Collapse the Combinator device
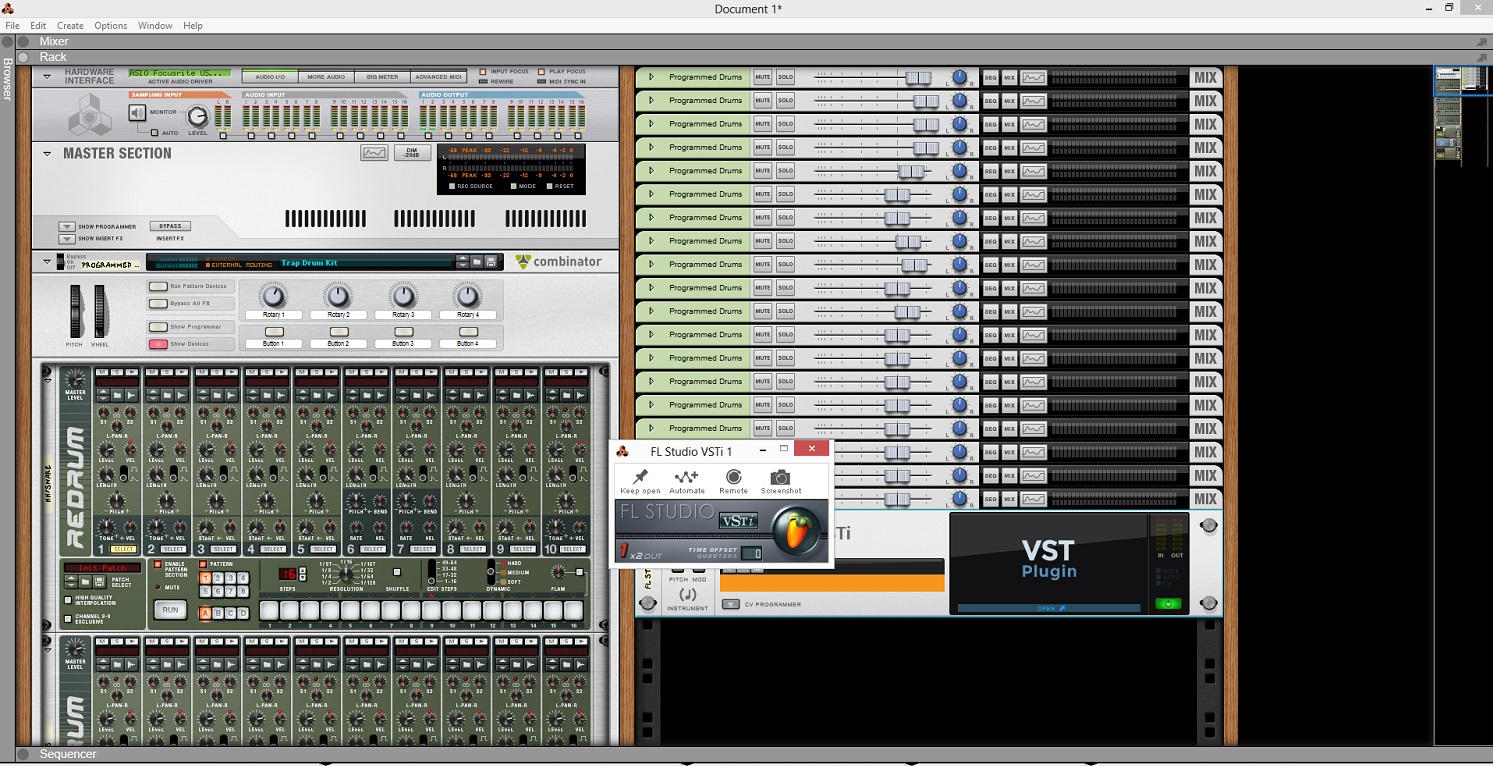This screenshot has width=1493, height=766. (x=47, y=261)
